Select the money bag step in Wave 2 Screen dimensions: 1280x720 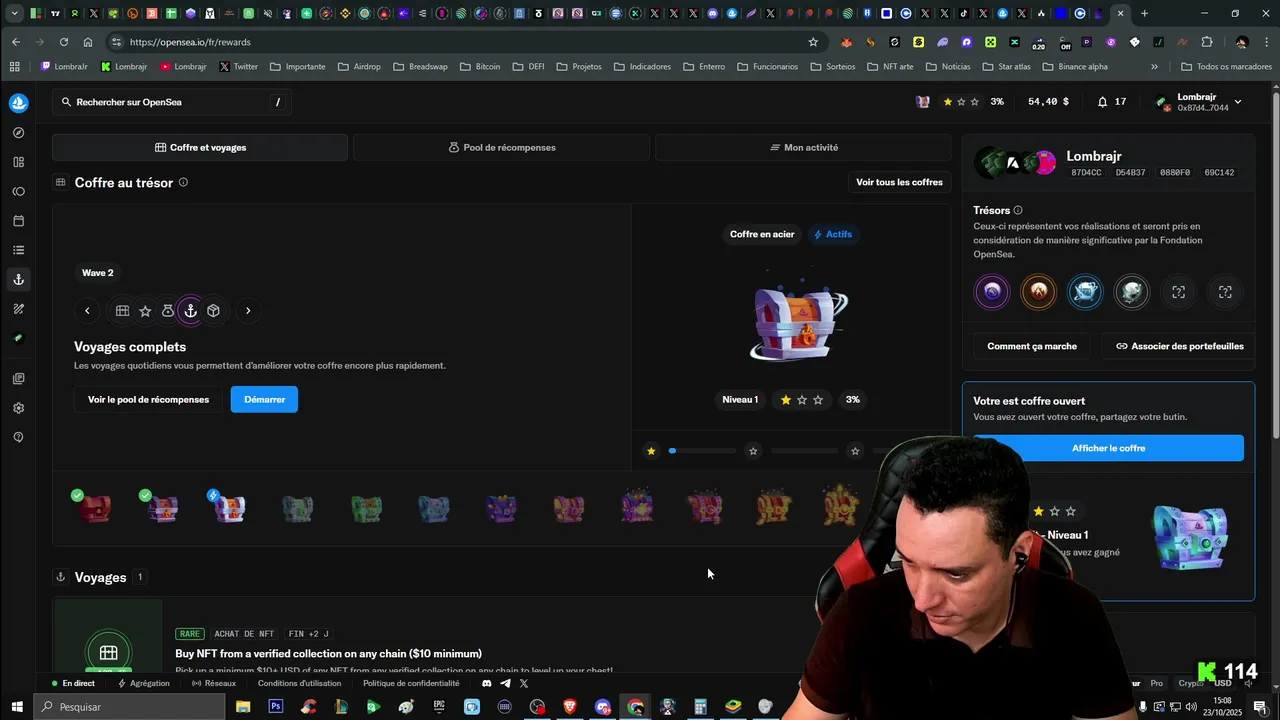click(x=167, y=311)
